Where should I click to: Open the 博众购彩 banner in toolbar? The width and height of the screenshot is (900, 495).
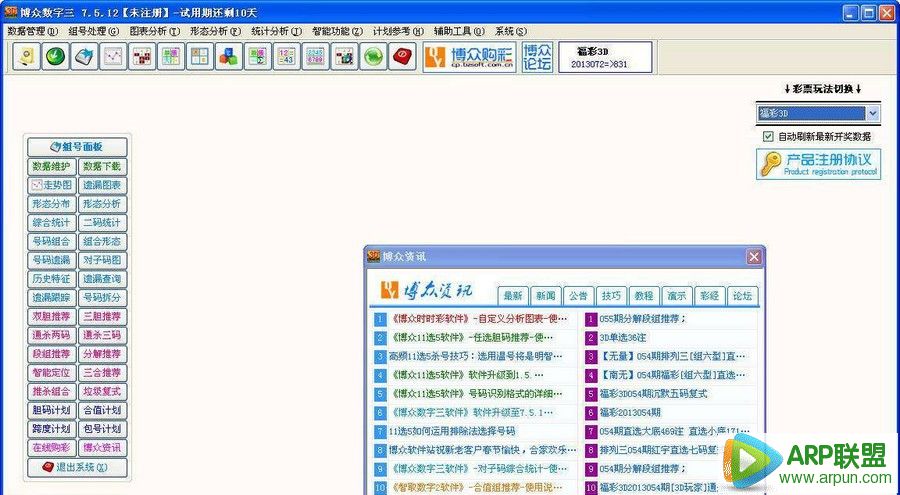470,57
